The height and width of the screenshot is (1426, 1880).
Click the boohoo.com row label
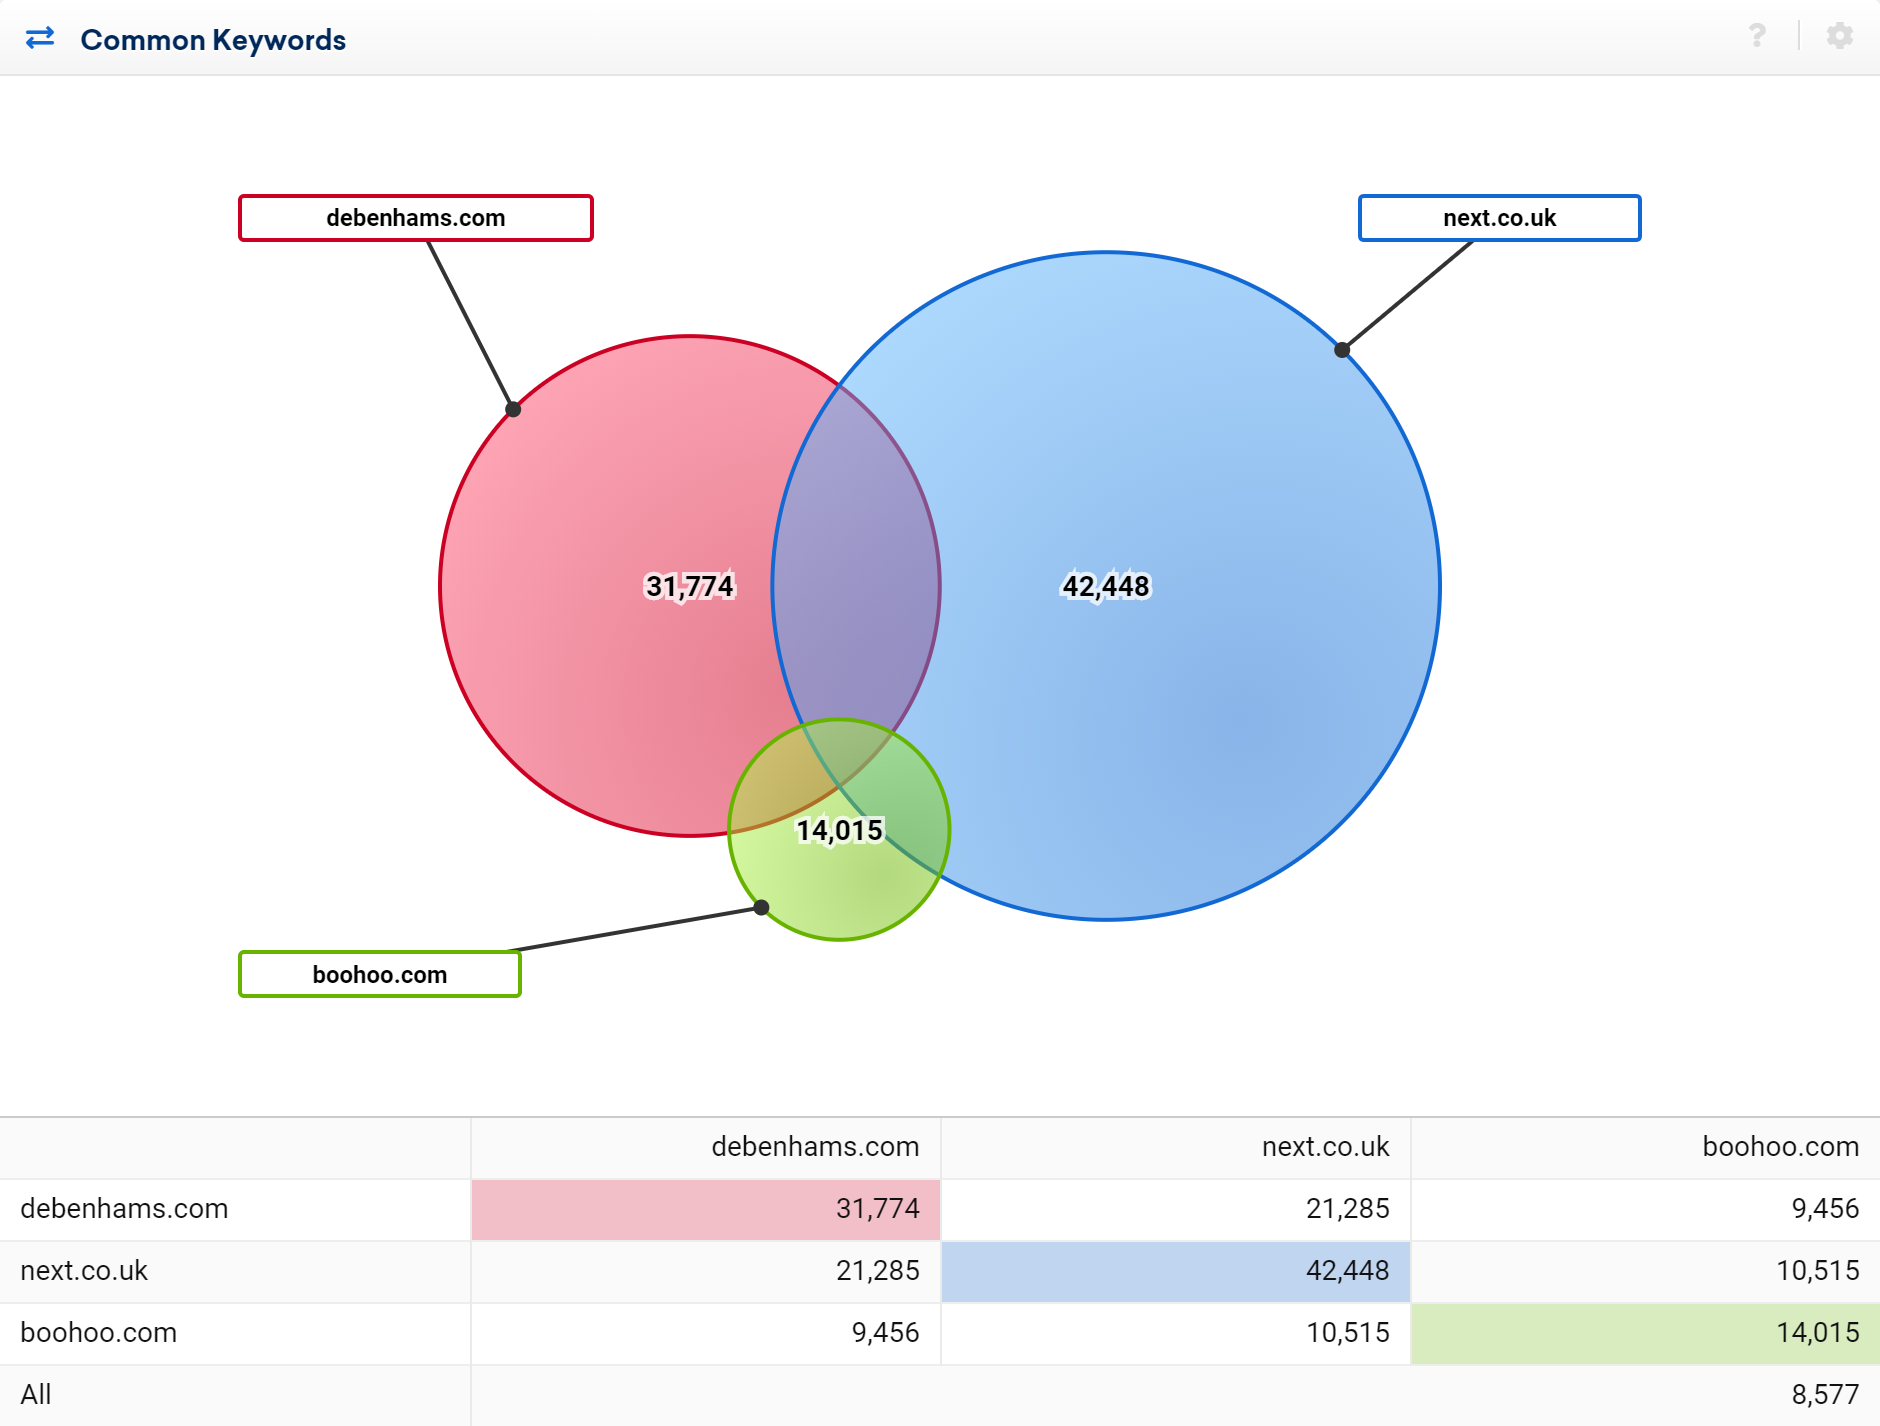[98, 1333]
